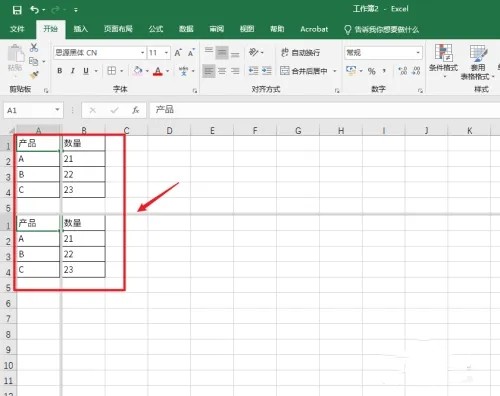Click the Enter checkmark in formula bar
Screen dimensions: 500x396
pos(114,110)
